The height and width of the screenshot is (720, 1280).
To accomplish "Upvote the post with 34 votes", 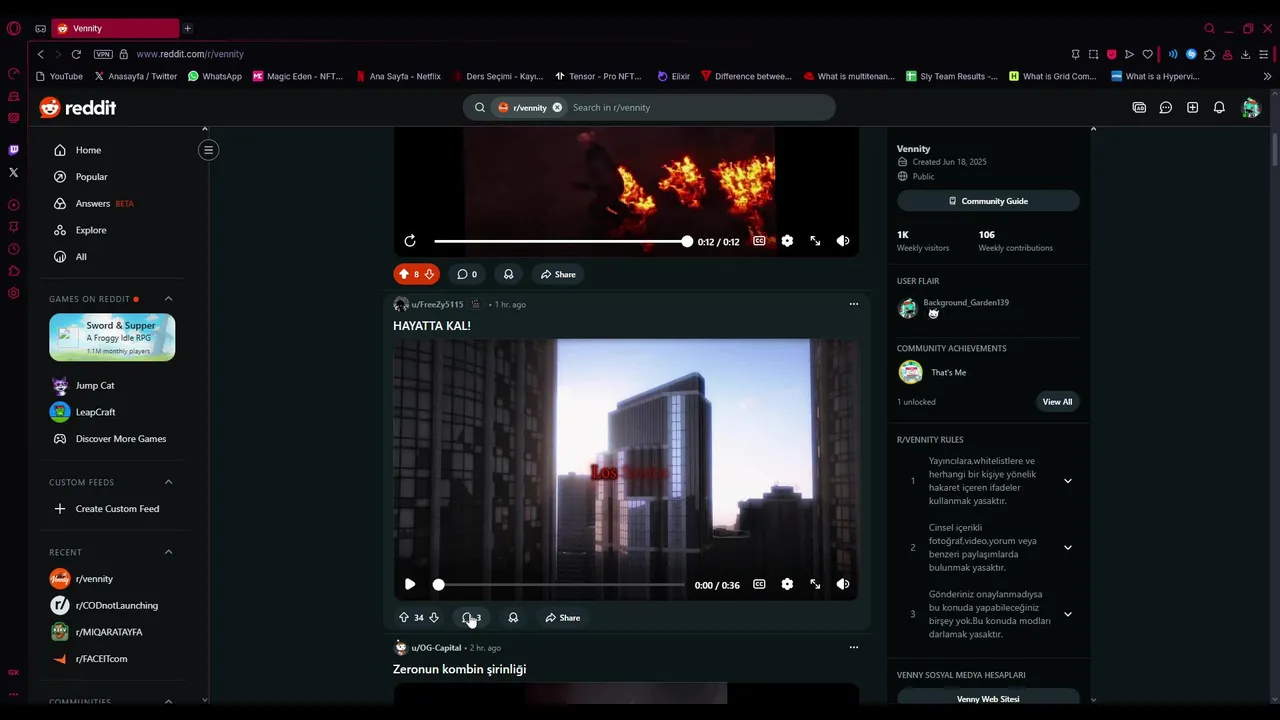I will click(404, 618).
